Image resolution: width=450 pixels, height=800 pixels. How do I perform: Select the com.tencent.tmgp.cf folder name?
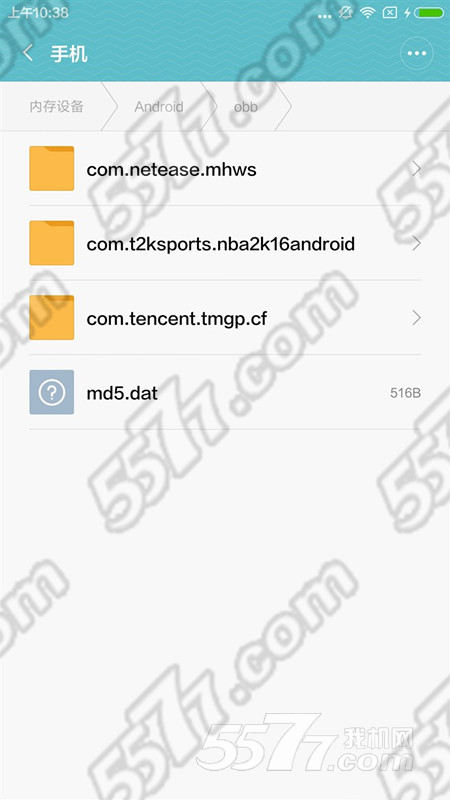(x=177, y=319)
